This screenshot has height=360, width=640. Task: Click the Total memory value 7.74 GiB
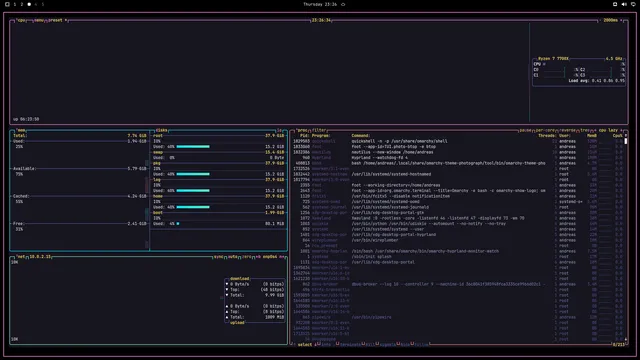[137, 136]
